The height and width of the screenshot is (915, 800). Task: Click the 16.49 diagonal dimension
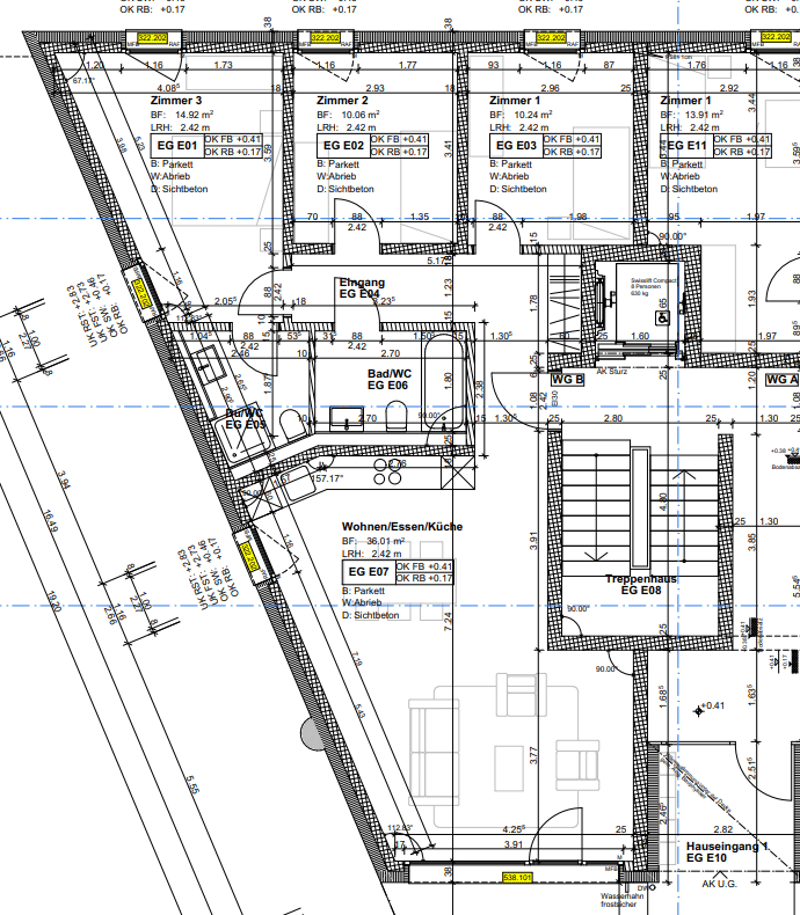pyautogui.click(x=51, y=521)
